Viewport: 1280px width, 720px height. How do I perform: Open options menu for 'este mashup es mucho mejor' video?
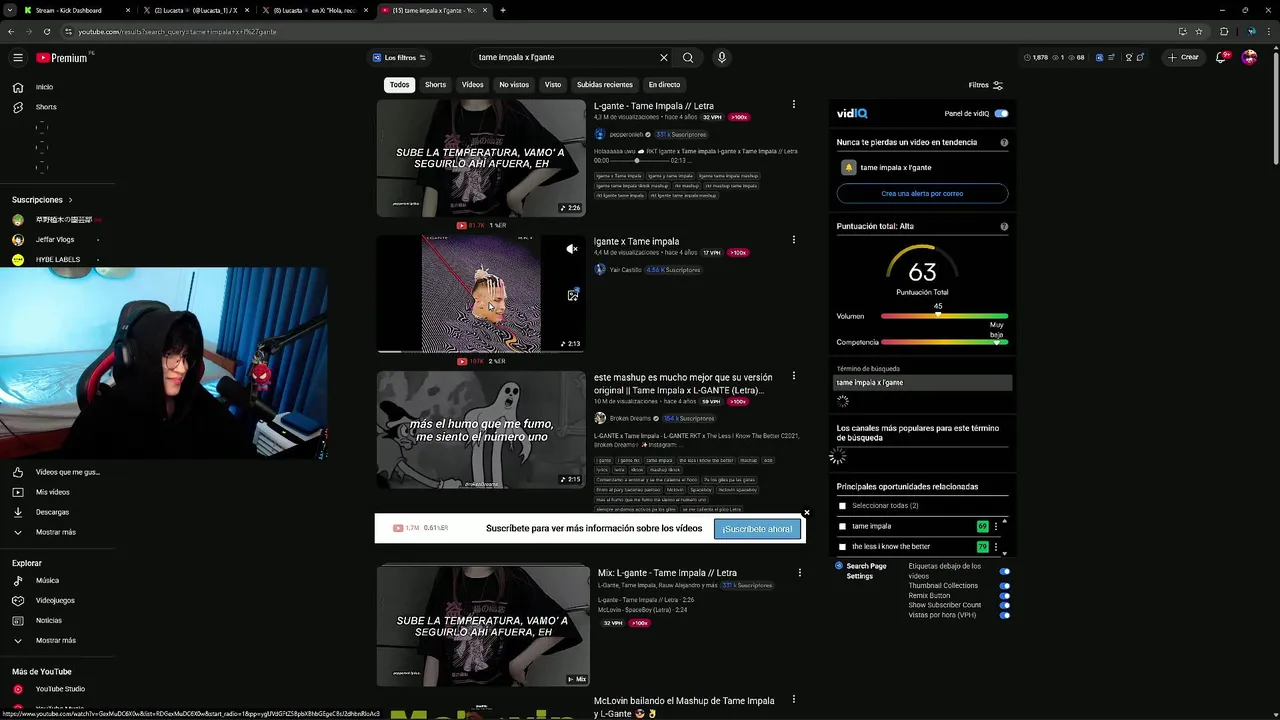click(x=794, y=376)
